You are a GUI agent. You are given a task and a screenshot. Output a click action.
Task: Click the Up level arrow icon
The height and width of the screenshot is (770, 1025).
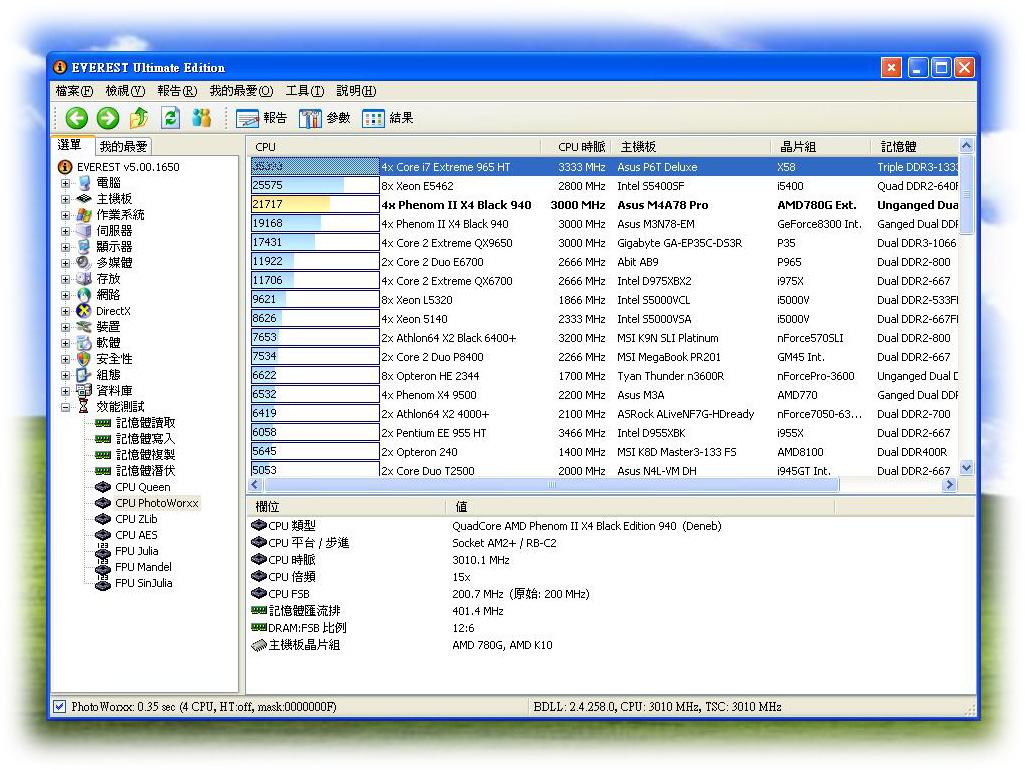pos(139,118)
